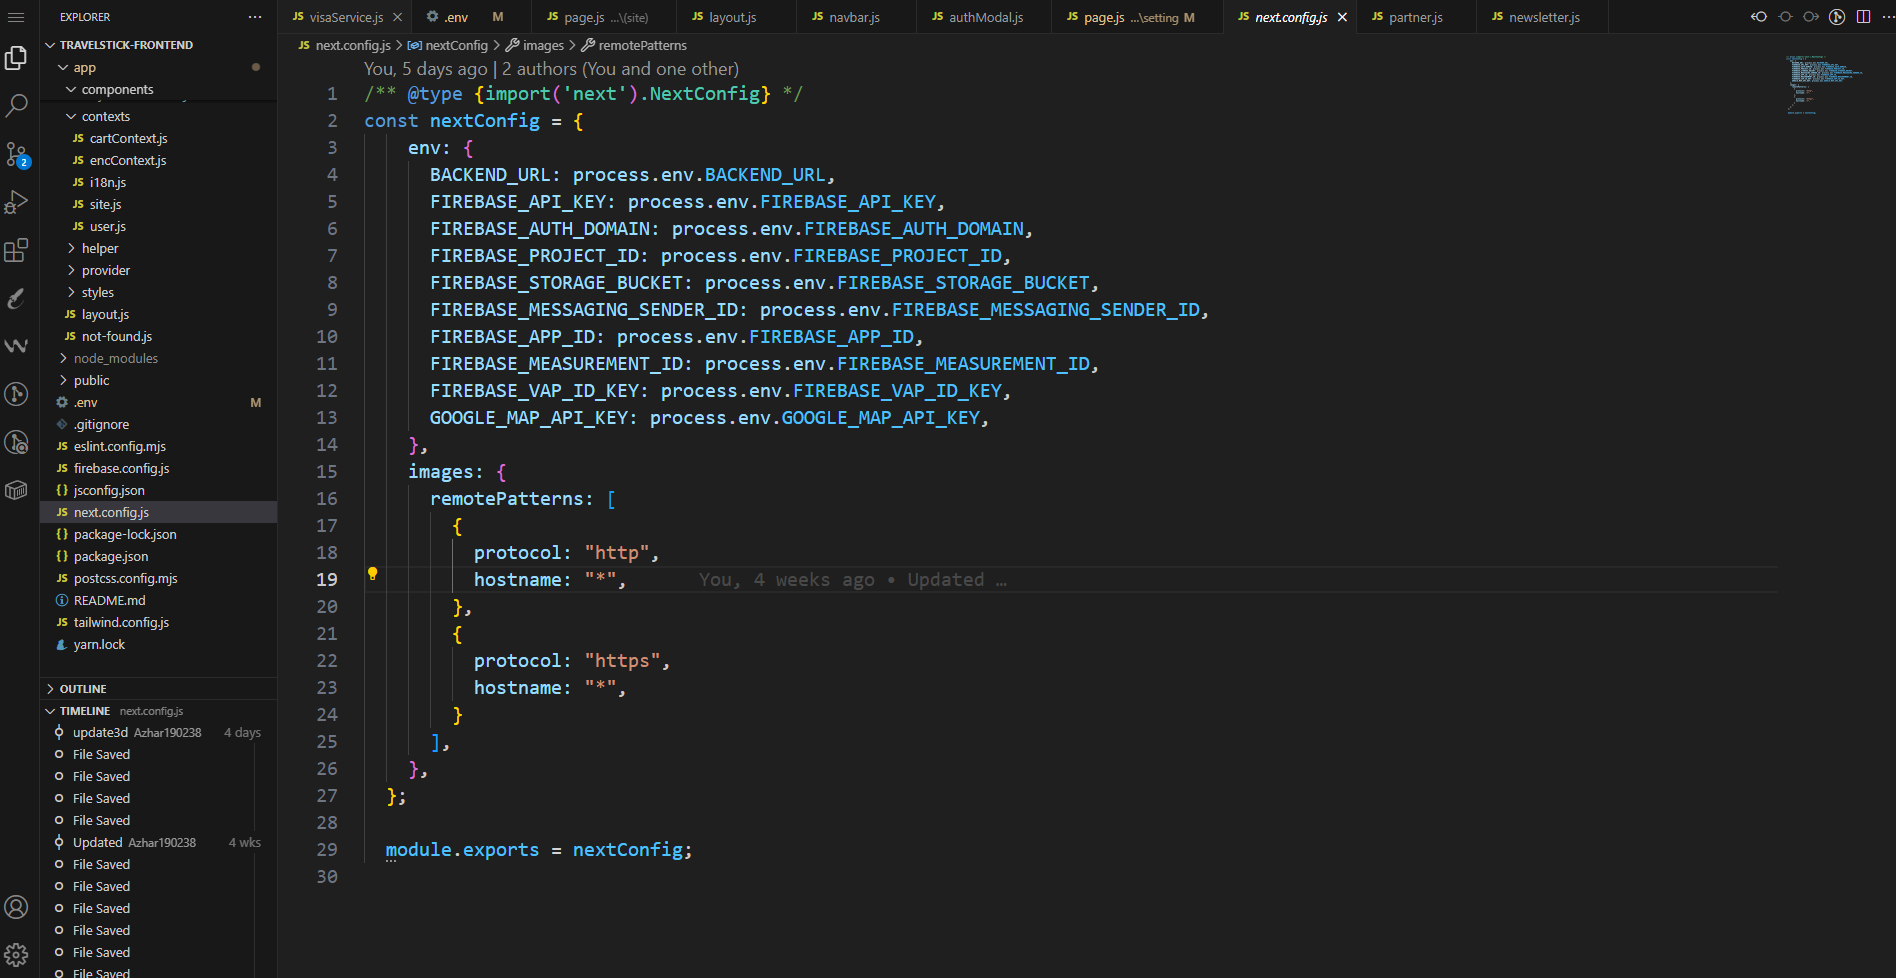Click remotePatterns in the breadcrumb
The image size is (1896, 978).
642,45
